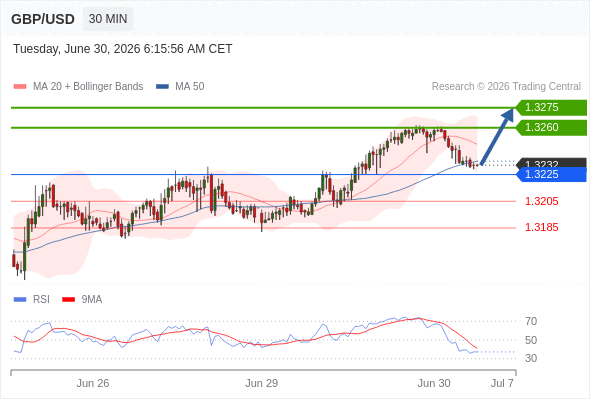Toggle the RSI legend label
This screenshot has height=400, width=590.
[41, 300]
